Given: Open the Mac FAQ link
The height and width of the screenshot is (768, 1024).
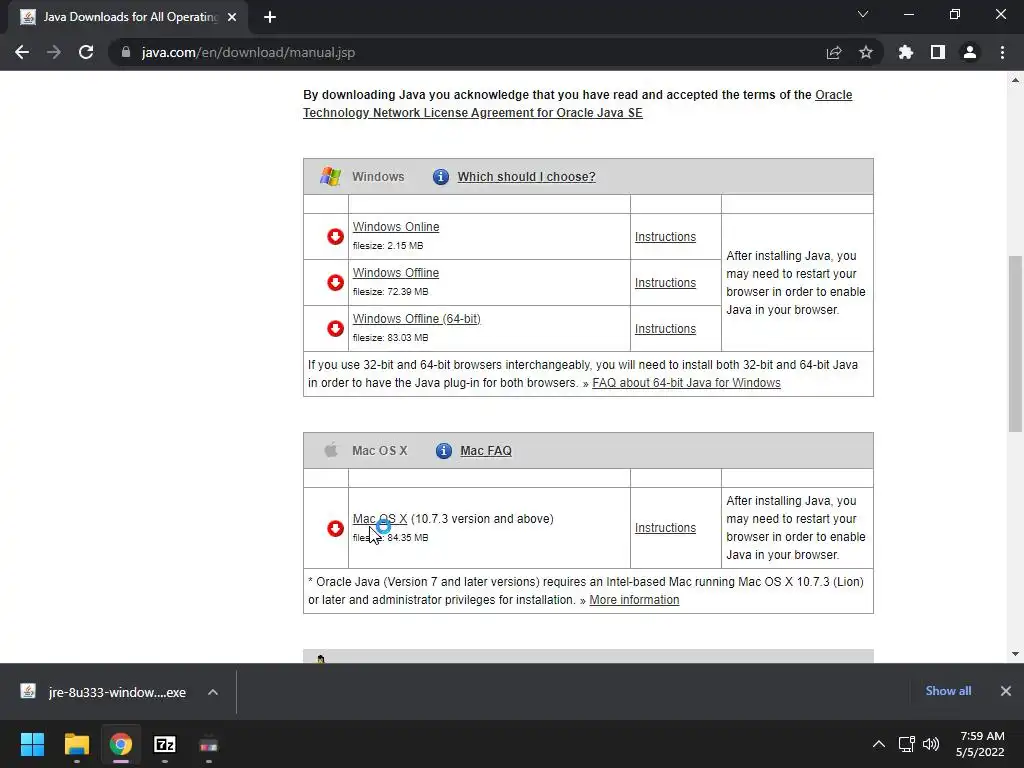Looking at the screenshot, I should 486,451.
